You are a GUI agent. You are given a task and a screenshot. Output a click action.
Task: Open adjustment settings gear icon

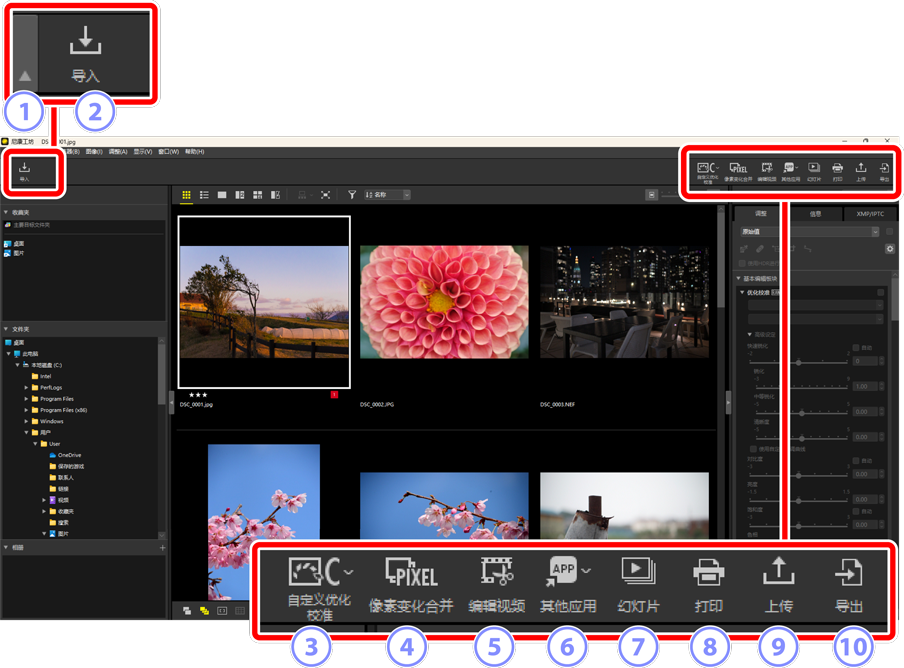[889, 249]
